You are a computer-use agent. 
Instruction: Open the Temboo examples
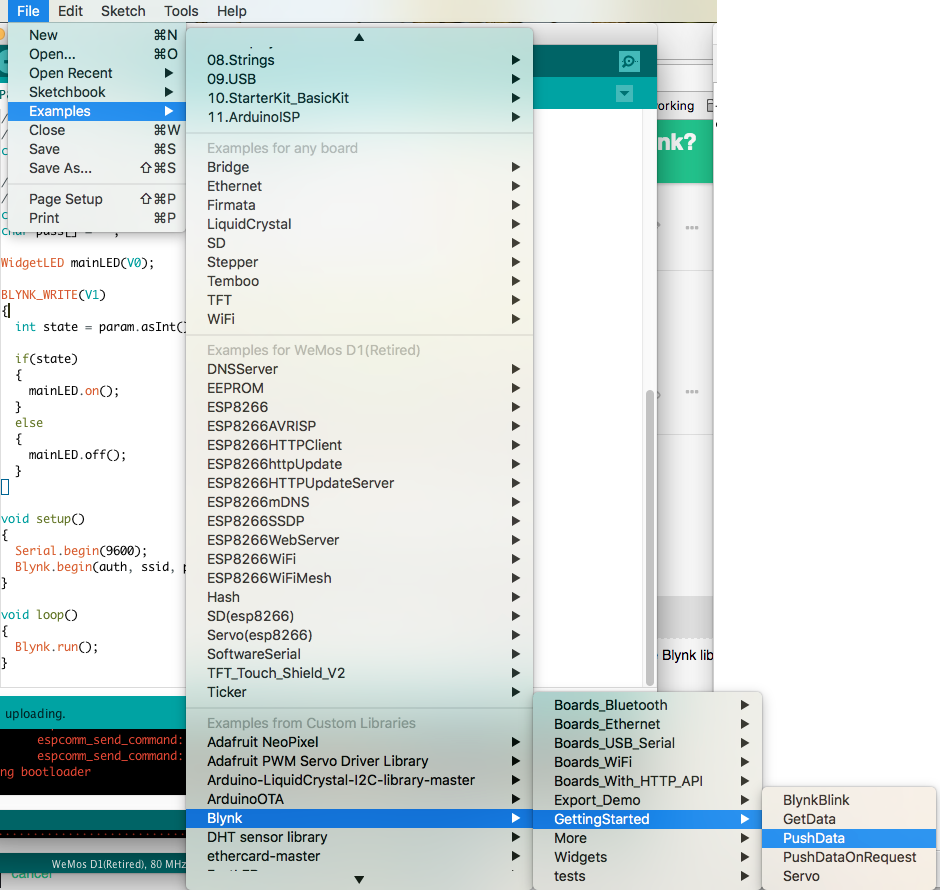coord(359,281)
